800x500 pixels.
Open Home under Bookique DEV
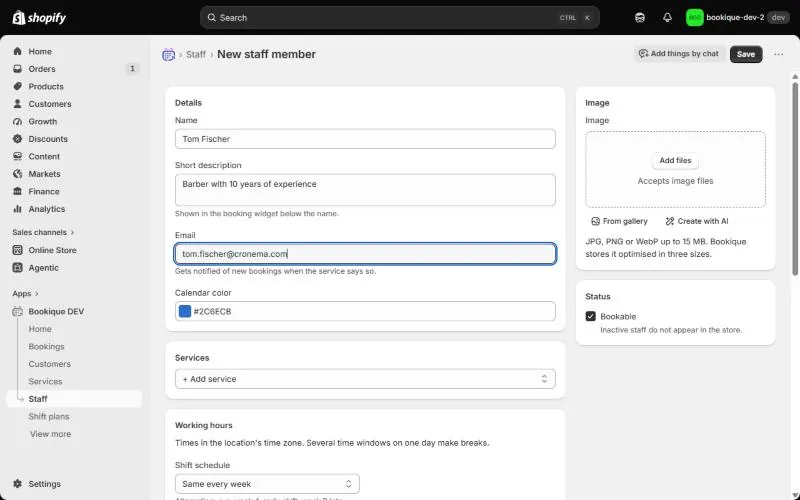point(40,329)
